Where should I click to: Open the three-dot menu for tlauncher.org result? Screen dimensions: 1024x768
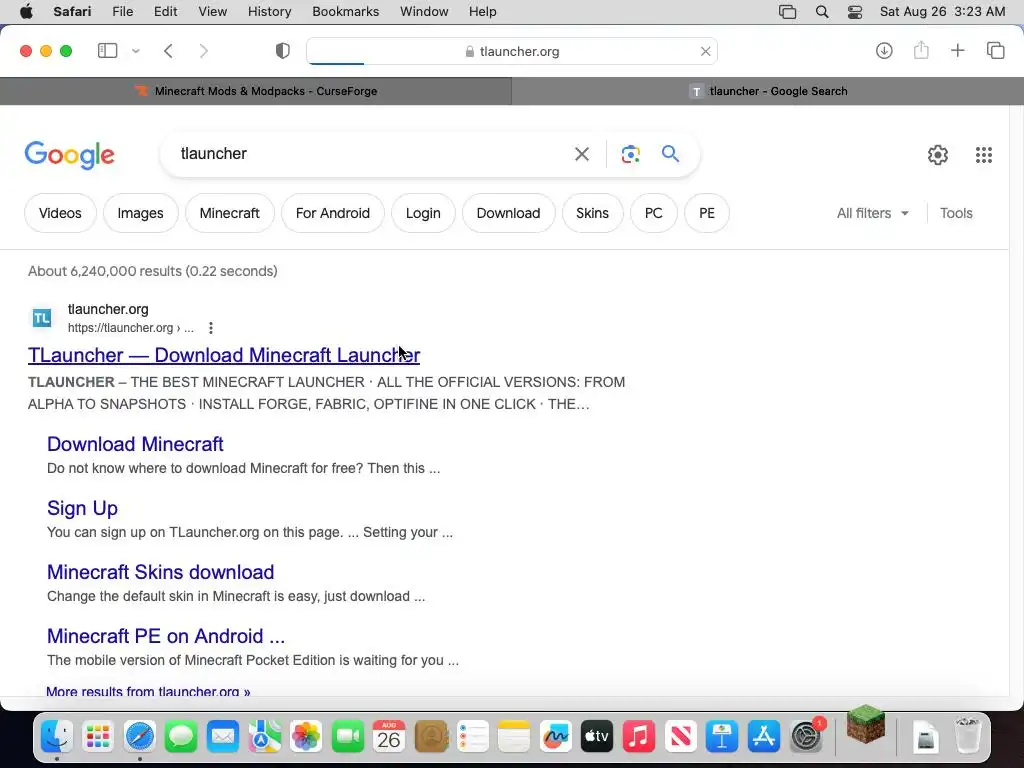click(x=210, y=328)
